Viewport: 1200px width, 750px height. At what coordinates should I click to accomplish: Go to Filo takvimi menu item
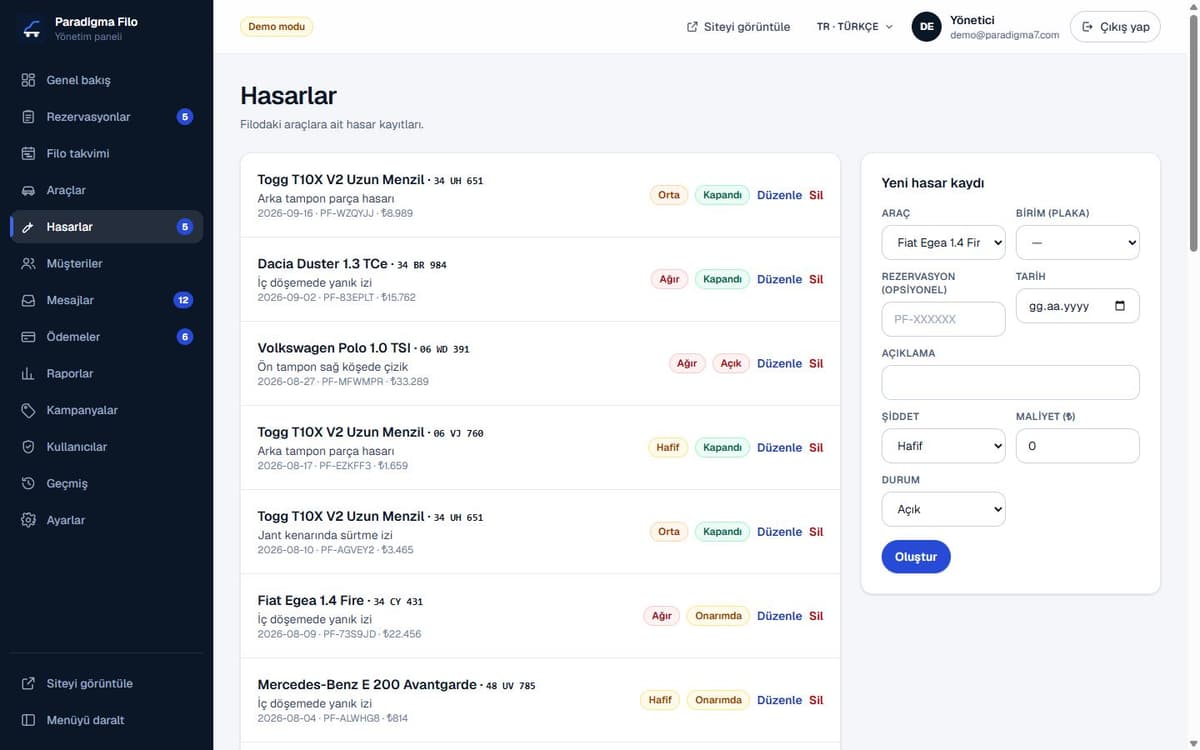106,154
